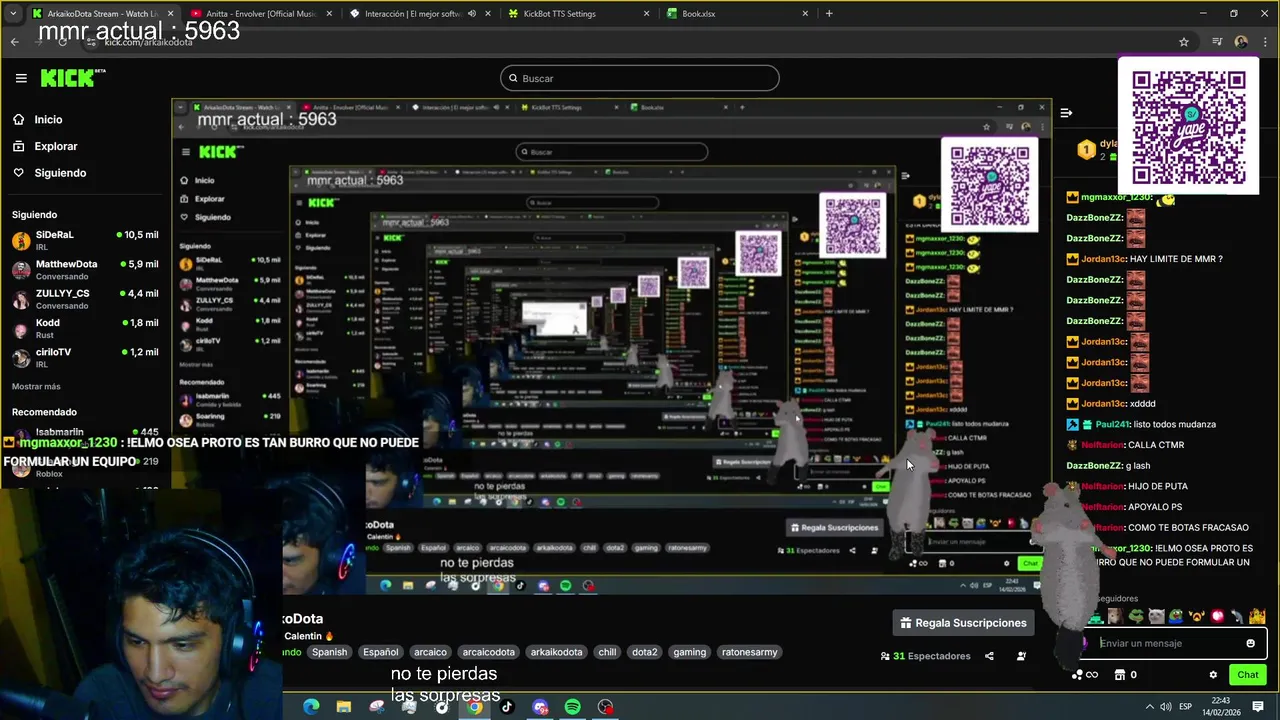
Task: Click the 31 Espectadores viewer count
Action: tap(925, 656)
